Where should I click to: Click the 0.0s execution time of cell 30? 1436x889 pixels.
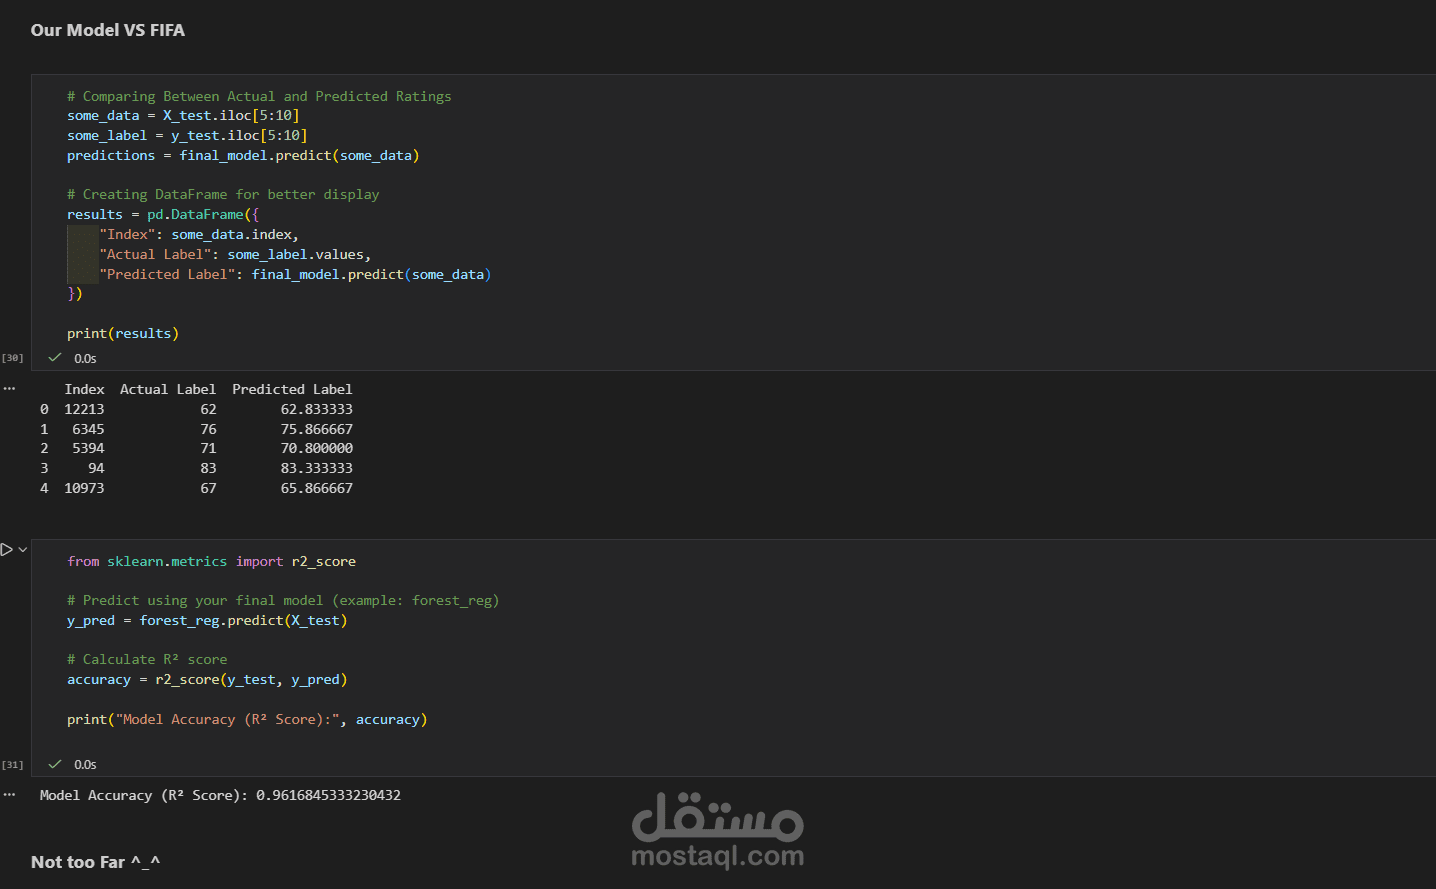tap(85, 358)
